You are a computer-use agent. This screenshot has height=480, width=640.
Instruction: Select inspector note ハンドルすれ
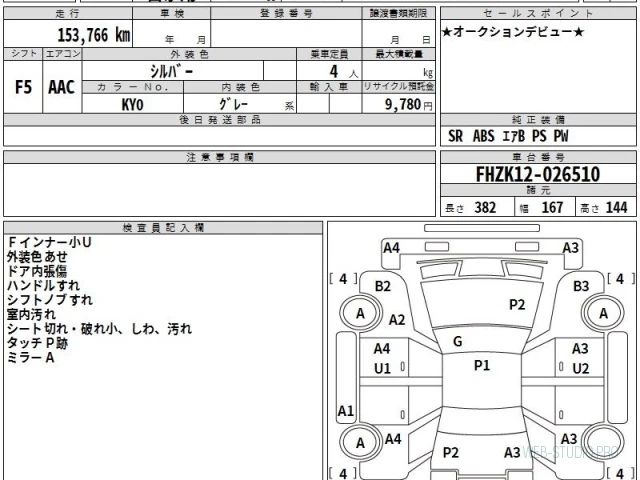[43, 286]
